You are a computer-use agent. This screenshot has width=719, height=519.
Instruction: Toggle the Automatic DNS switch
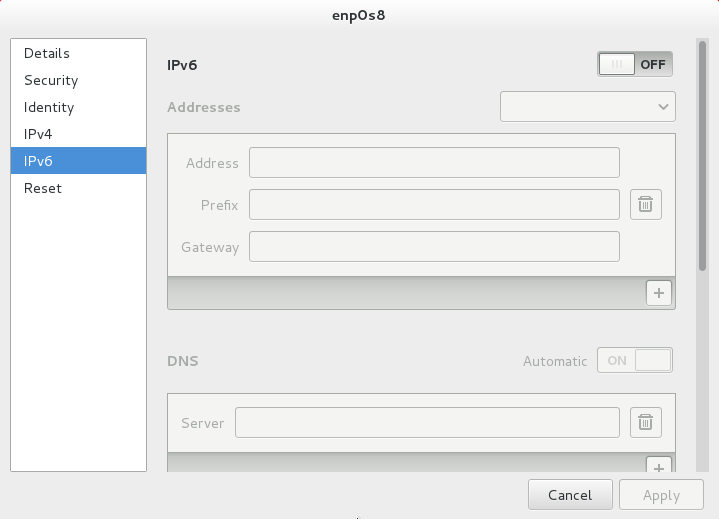pyautogui.click(x=635, y=360)
